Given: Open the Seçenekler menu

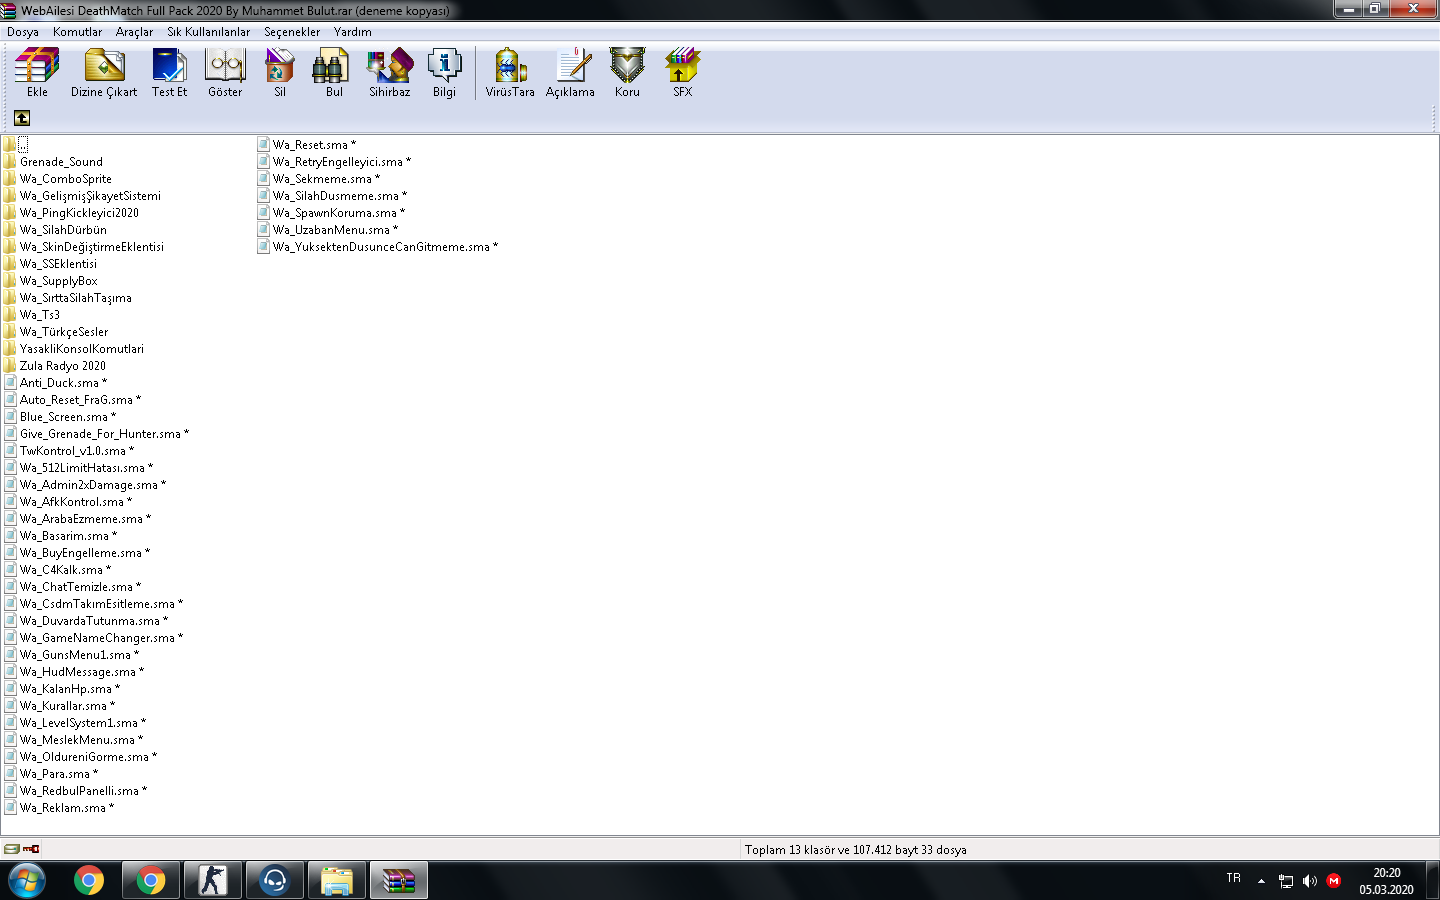Looking at the screenshot, I should 292,32.
